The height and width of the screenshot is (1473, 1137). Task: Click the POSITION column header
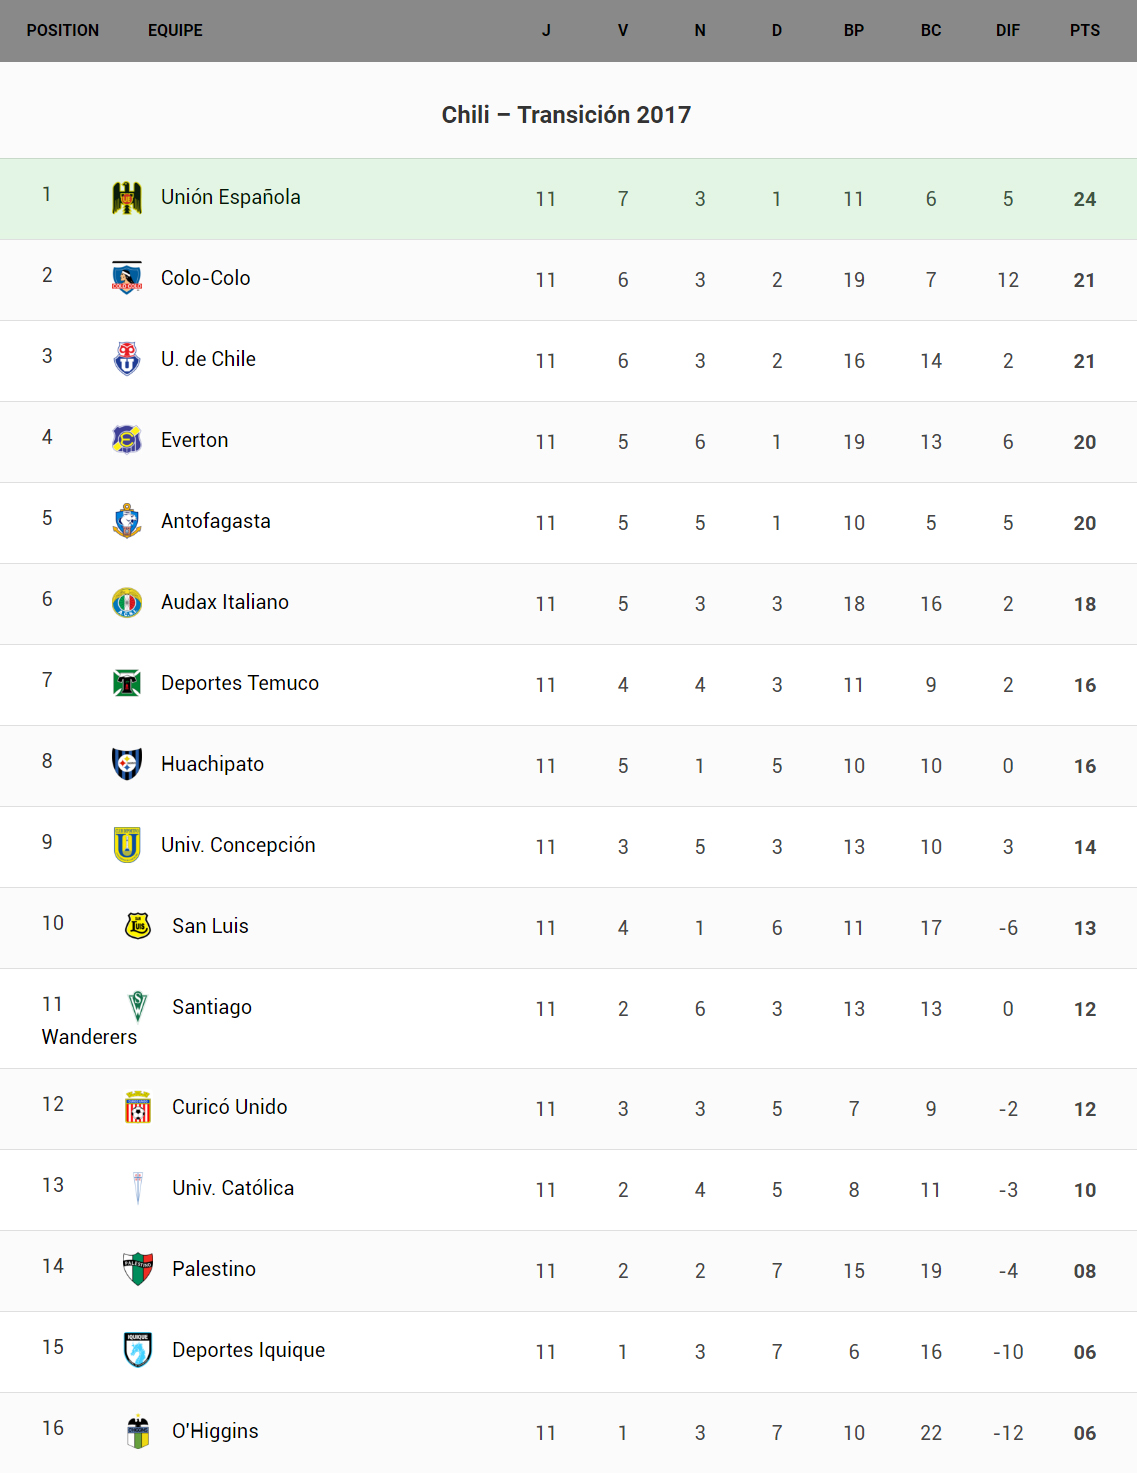coord(63,31)
